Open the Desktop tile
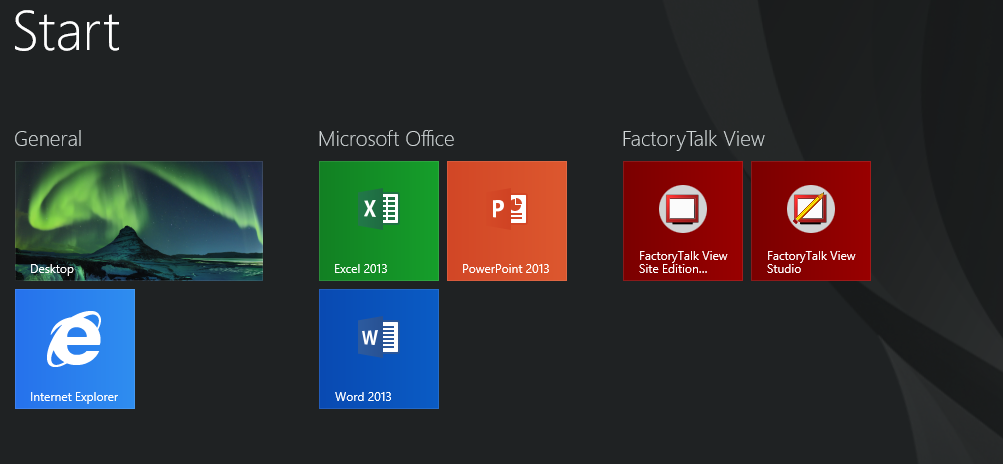This screenshot has width=1003, height=464. (139, 221)
